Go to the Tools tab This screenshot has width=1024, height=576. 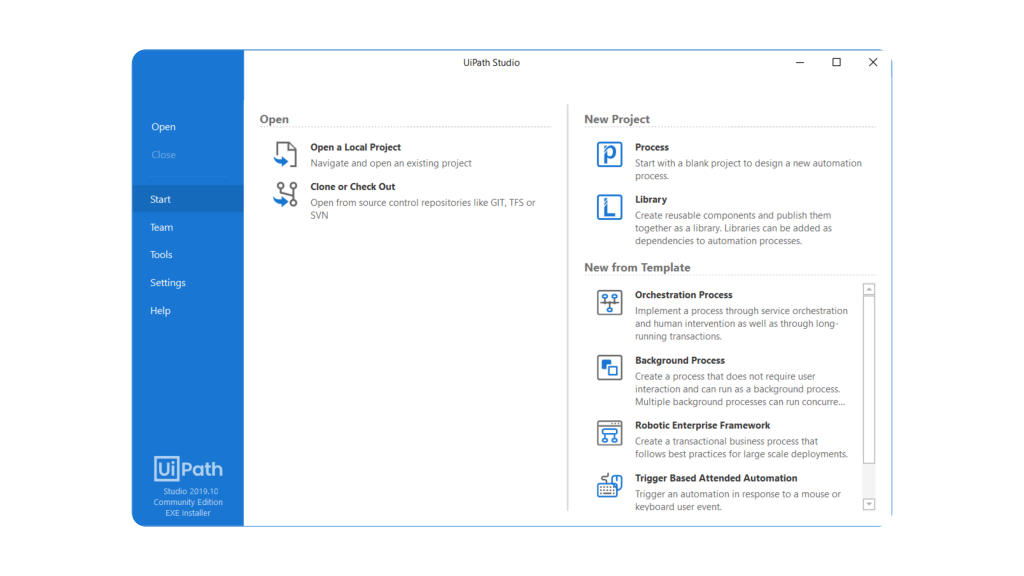(161, 255)
